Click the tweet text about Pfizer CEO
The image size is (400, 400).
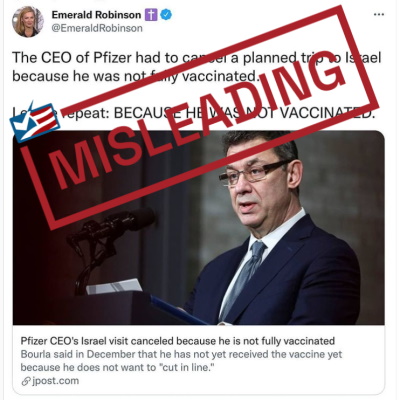click(197, 67)
